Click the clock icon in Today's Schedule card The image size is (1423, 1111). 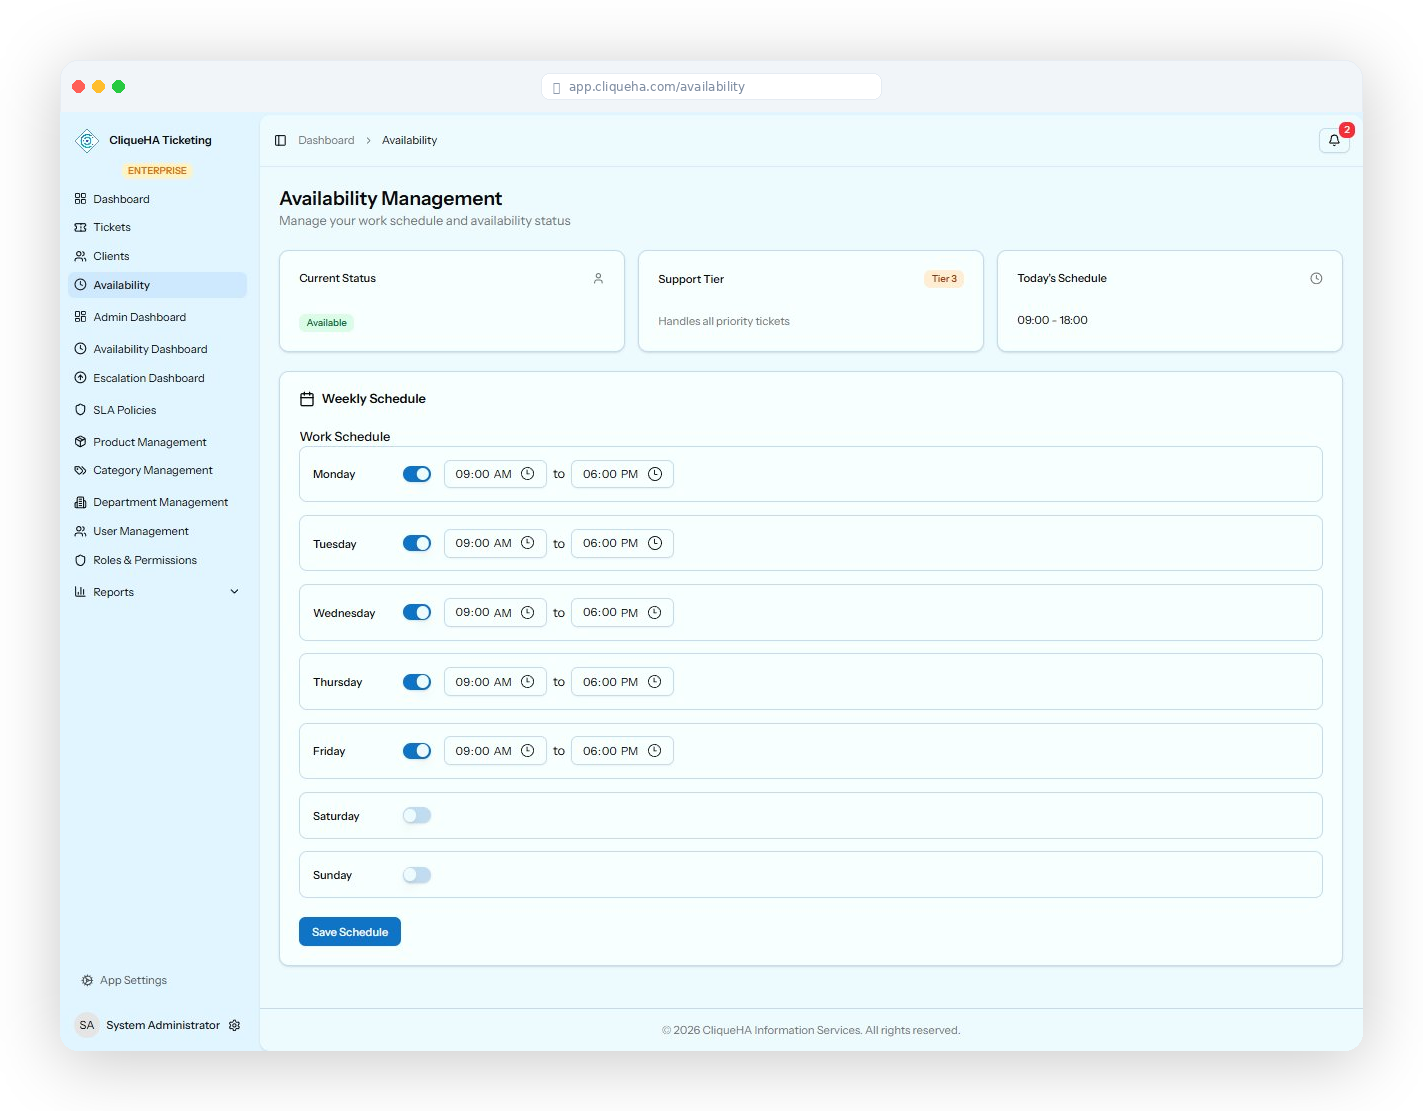click(x=1316, y=279)
